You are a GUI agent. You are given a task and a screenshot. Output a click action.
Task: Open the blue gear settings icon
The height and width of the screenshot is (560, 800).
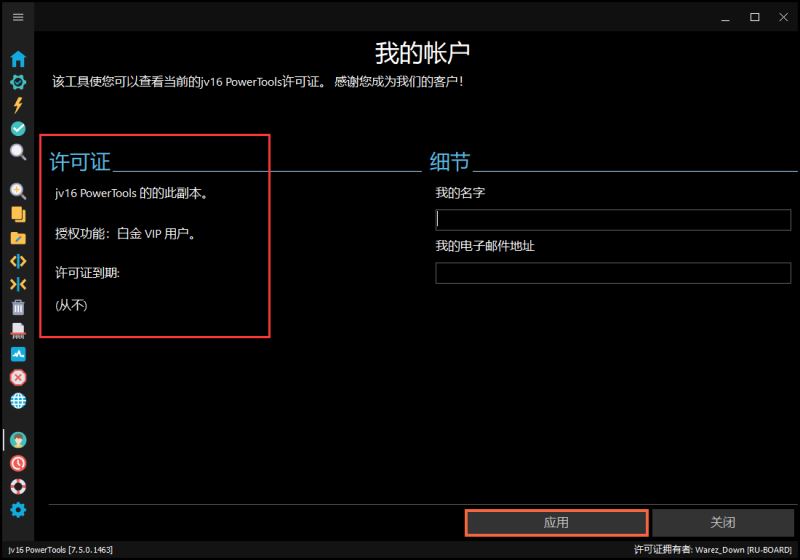(18, 510)
